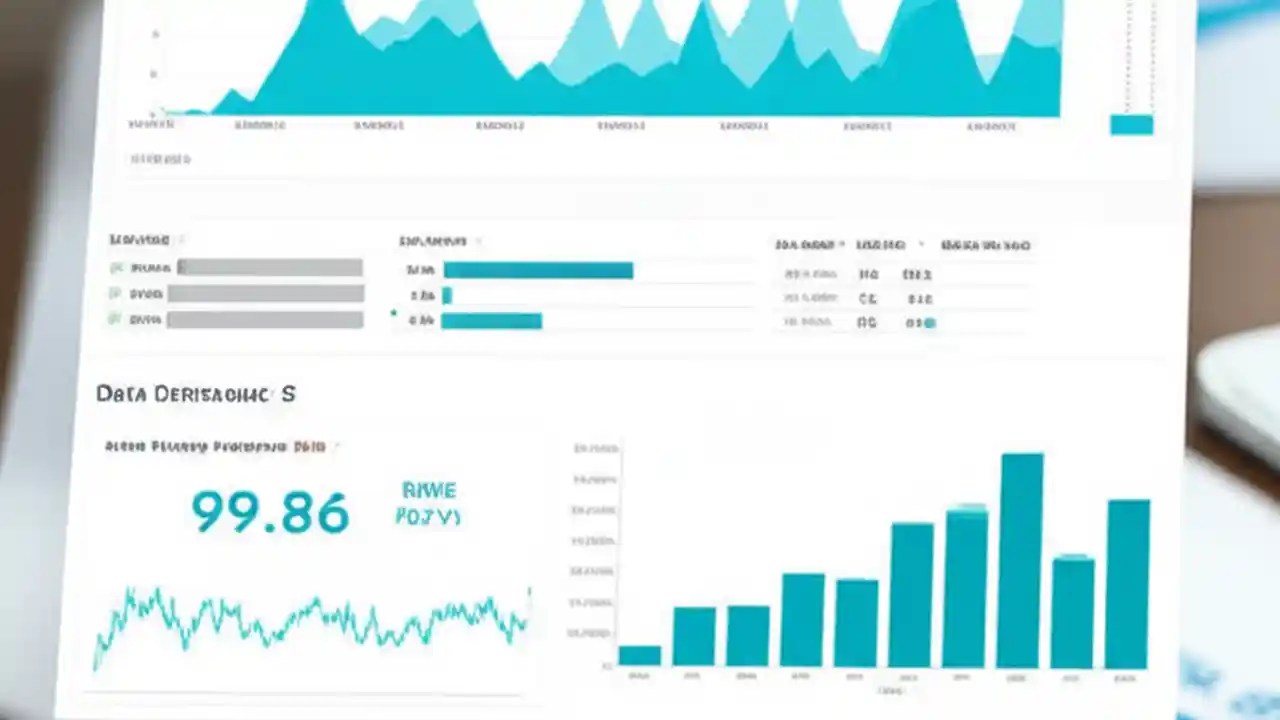This screenshot has height=720, width=1280.
Task: Open the dropdown beside the first table column header
Action: (x=849, y=244)
